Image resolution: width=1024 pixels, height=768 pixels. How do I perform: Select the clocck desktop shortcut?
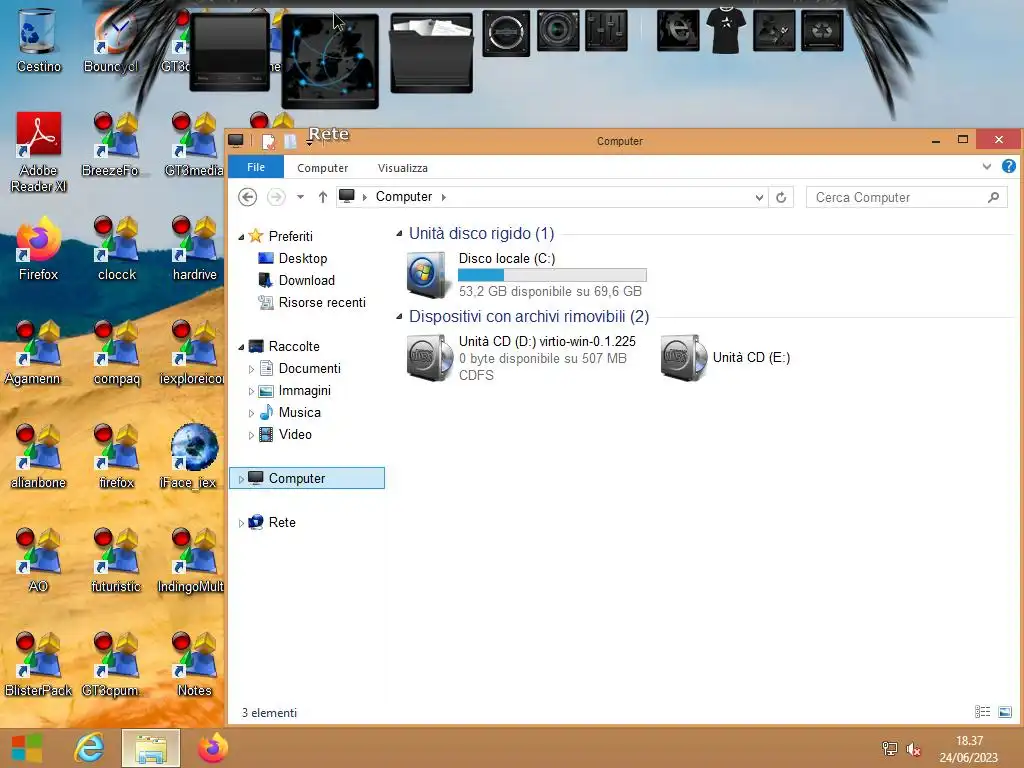pos(117,249)
